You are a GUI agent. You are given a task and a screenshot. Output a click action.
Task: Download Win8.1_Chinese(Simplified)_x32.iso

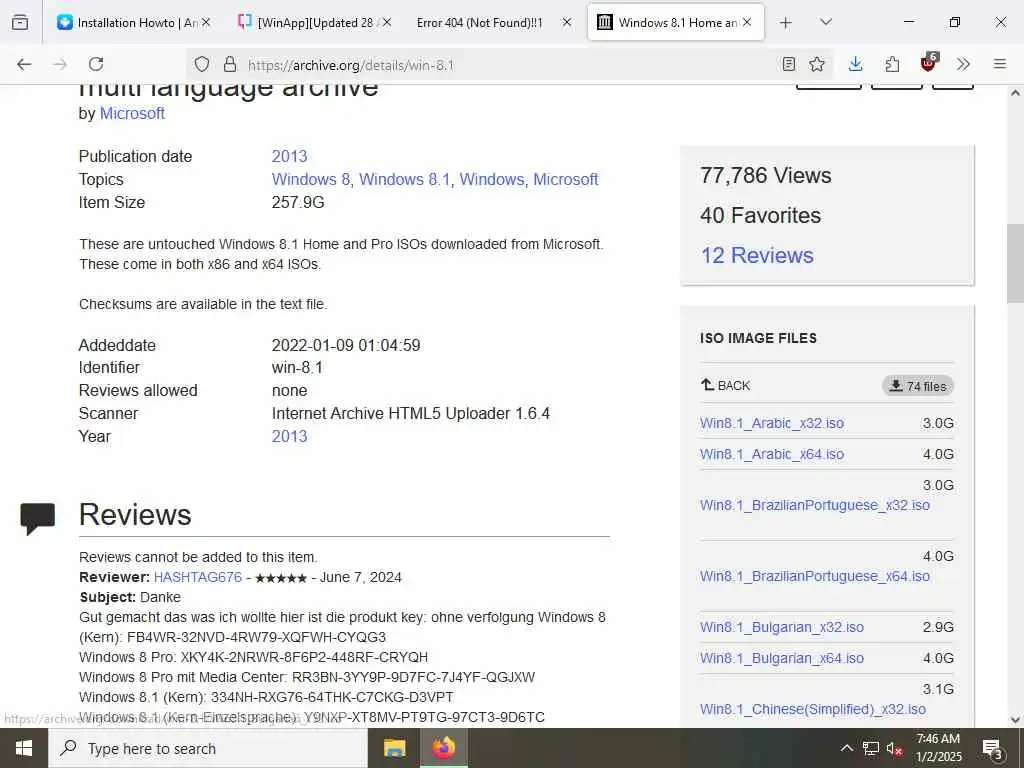click(x=813, y=709)
